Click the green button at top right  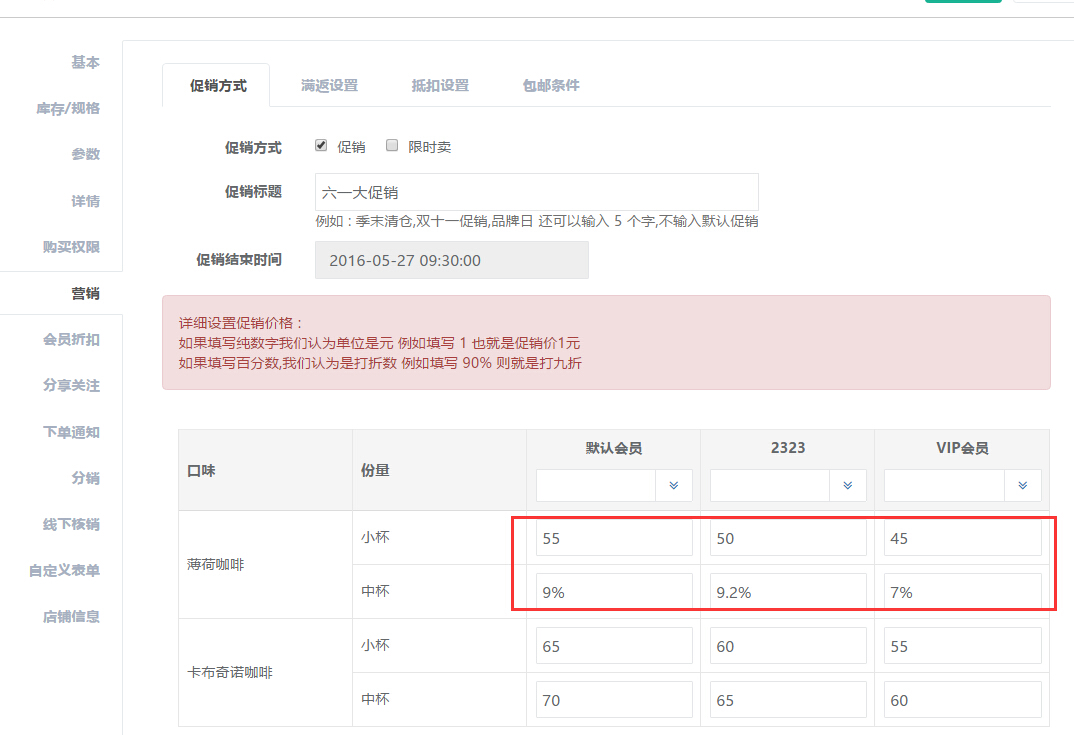tap(962, 1)
